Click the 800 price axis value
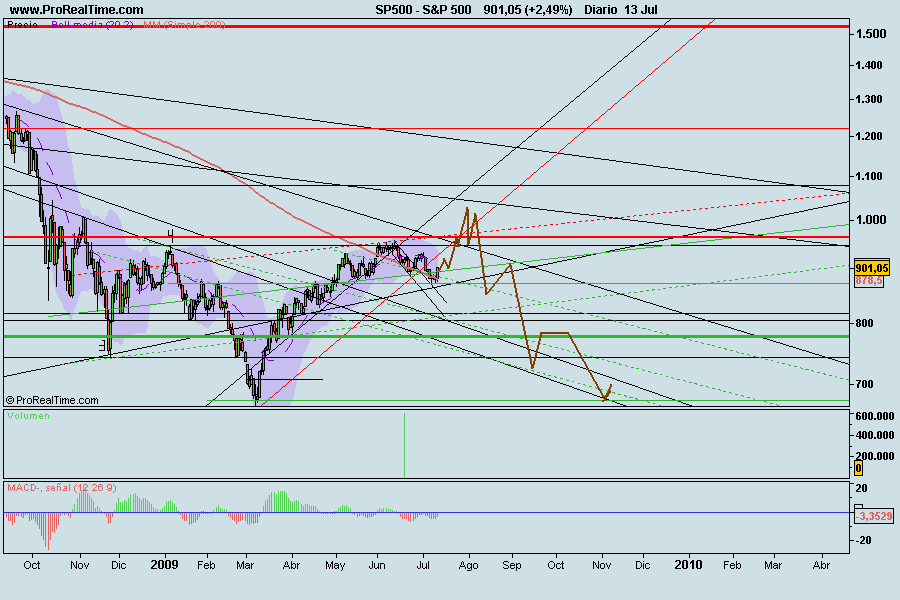The image size is (900, 600). click(x=864, y=323)
